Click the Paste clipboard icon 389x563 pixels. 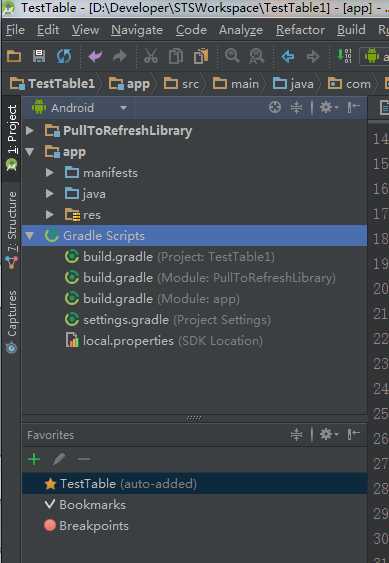201,56
